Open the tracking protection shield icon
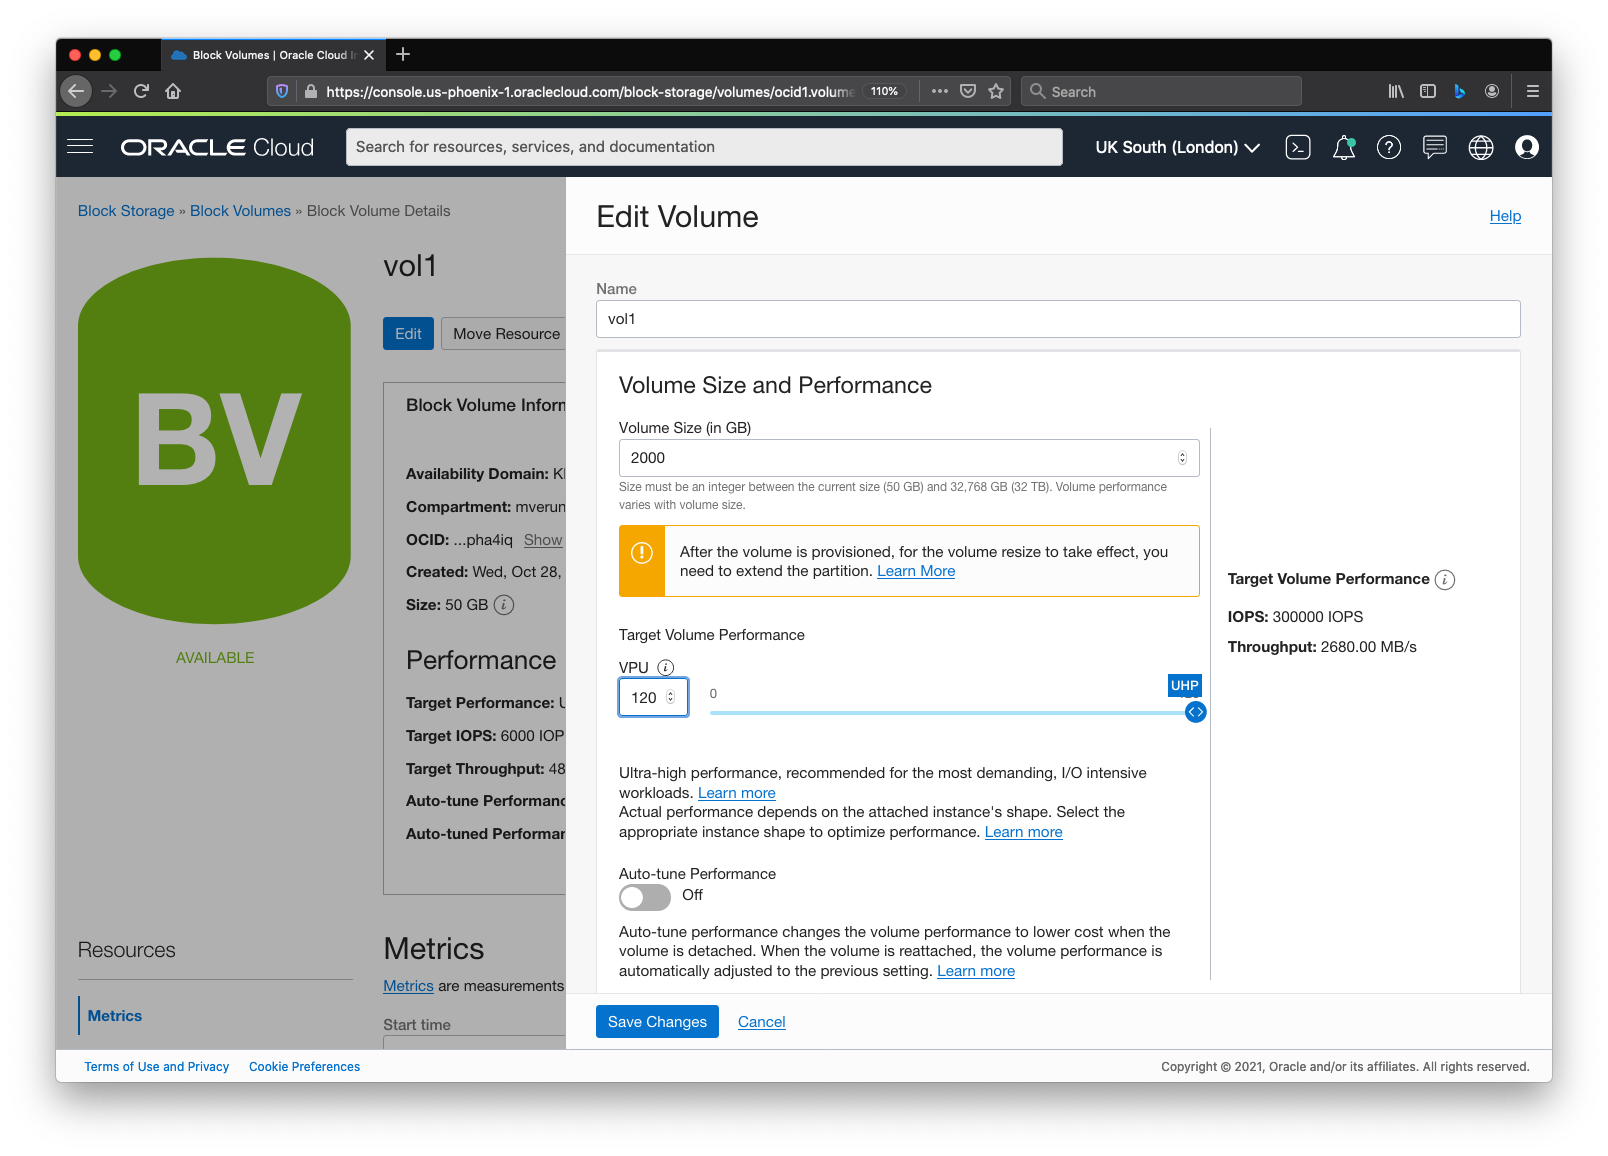The height and width of the screenshot is (1156, 1608). [282, 91]
